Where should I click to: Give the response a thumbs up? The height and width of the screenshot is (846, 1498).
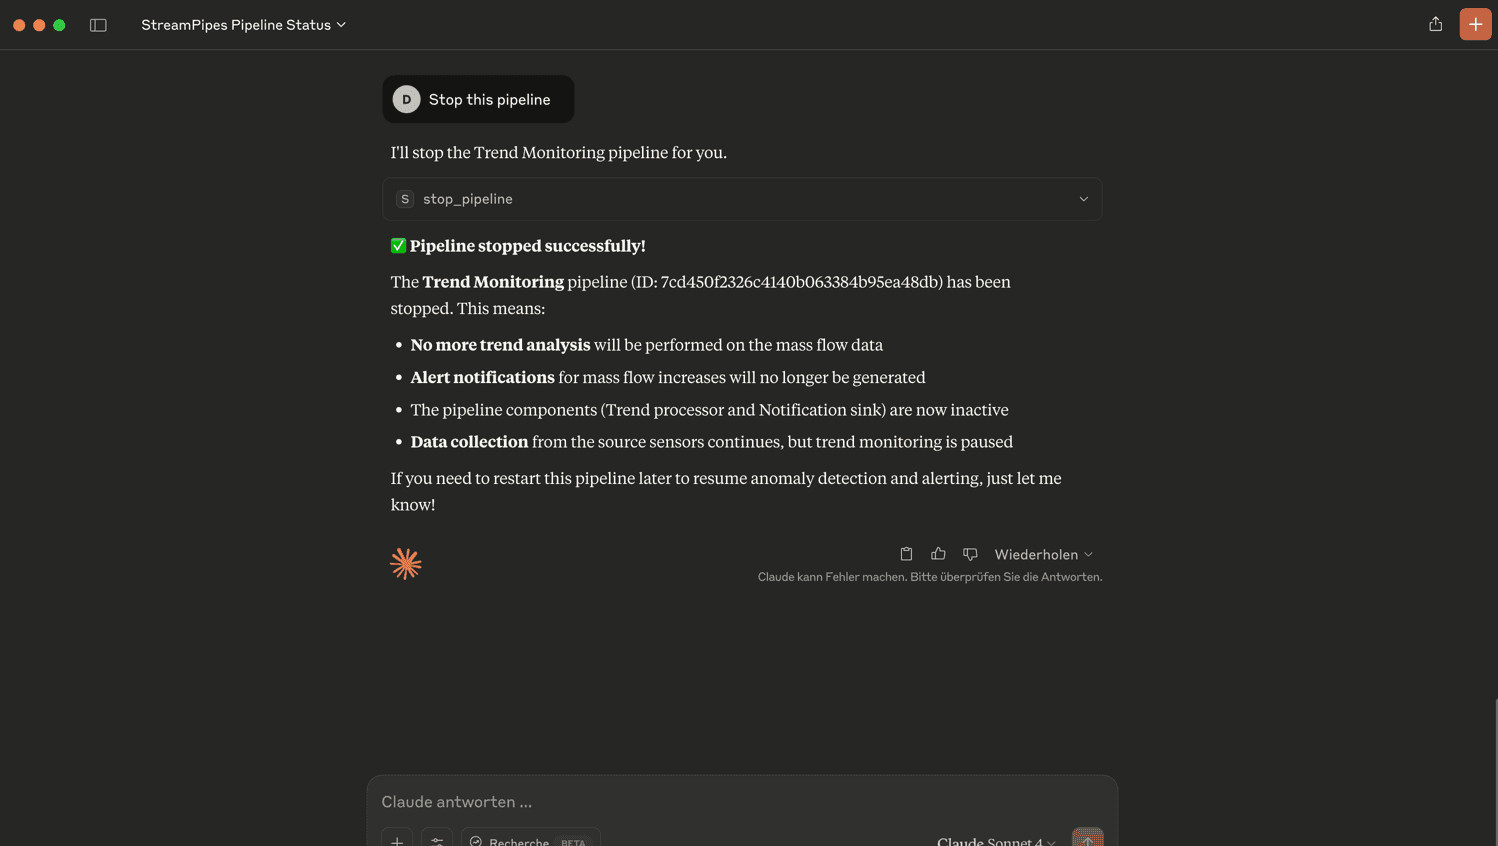pos(938,554)
